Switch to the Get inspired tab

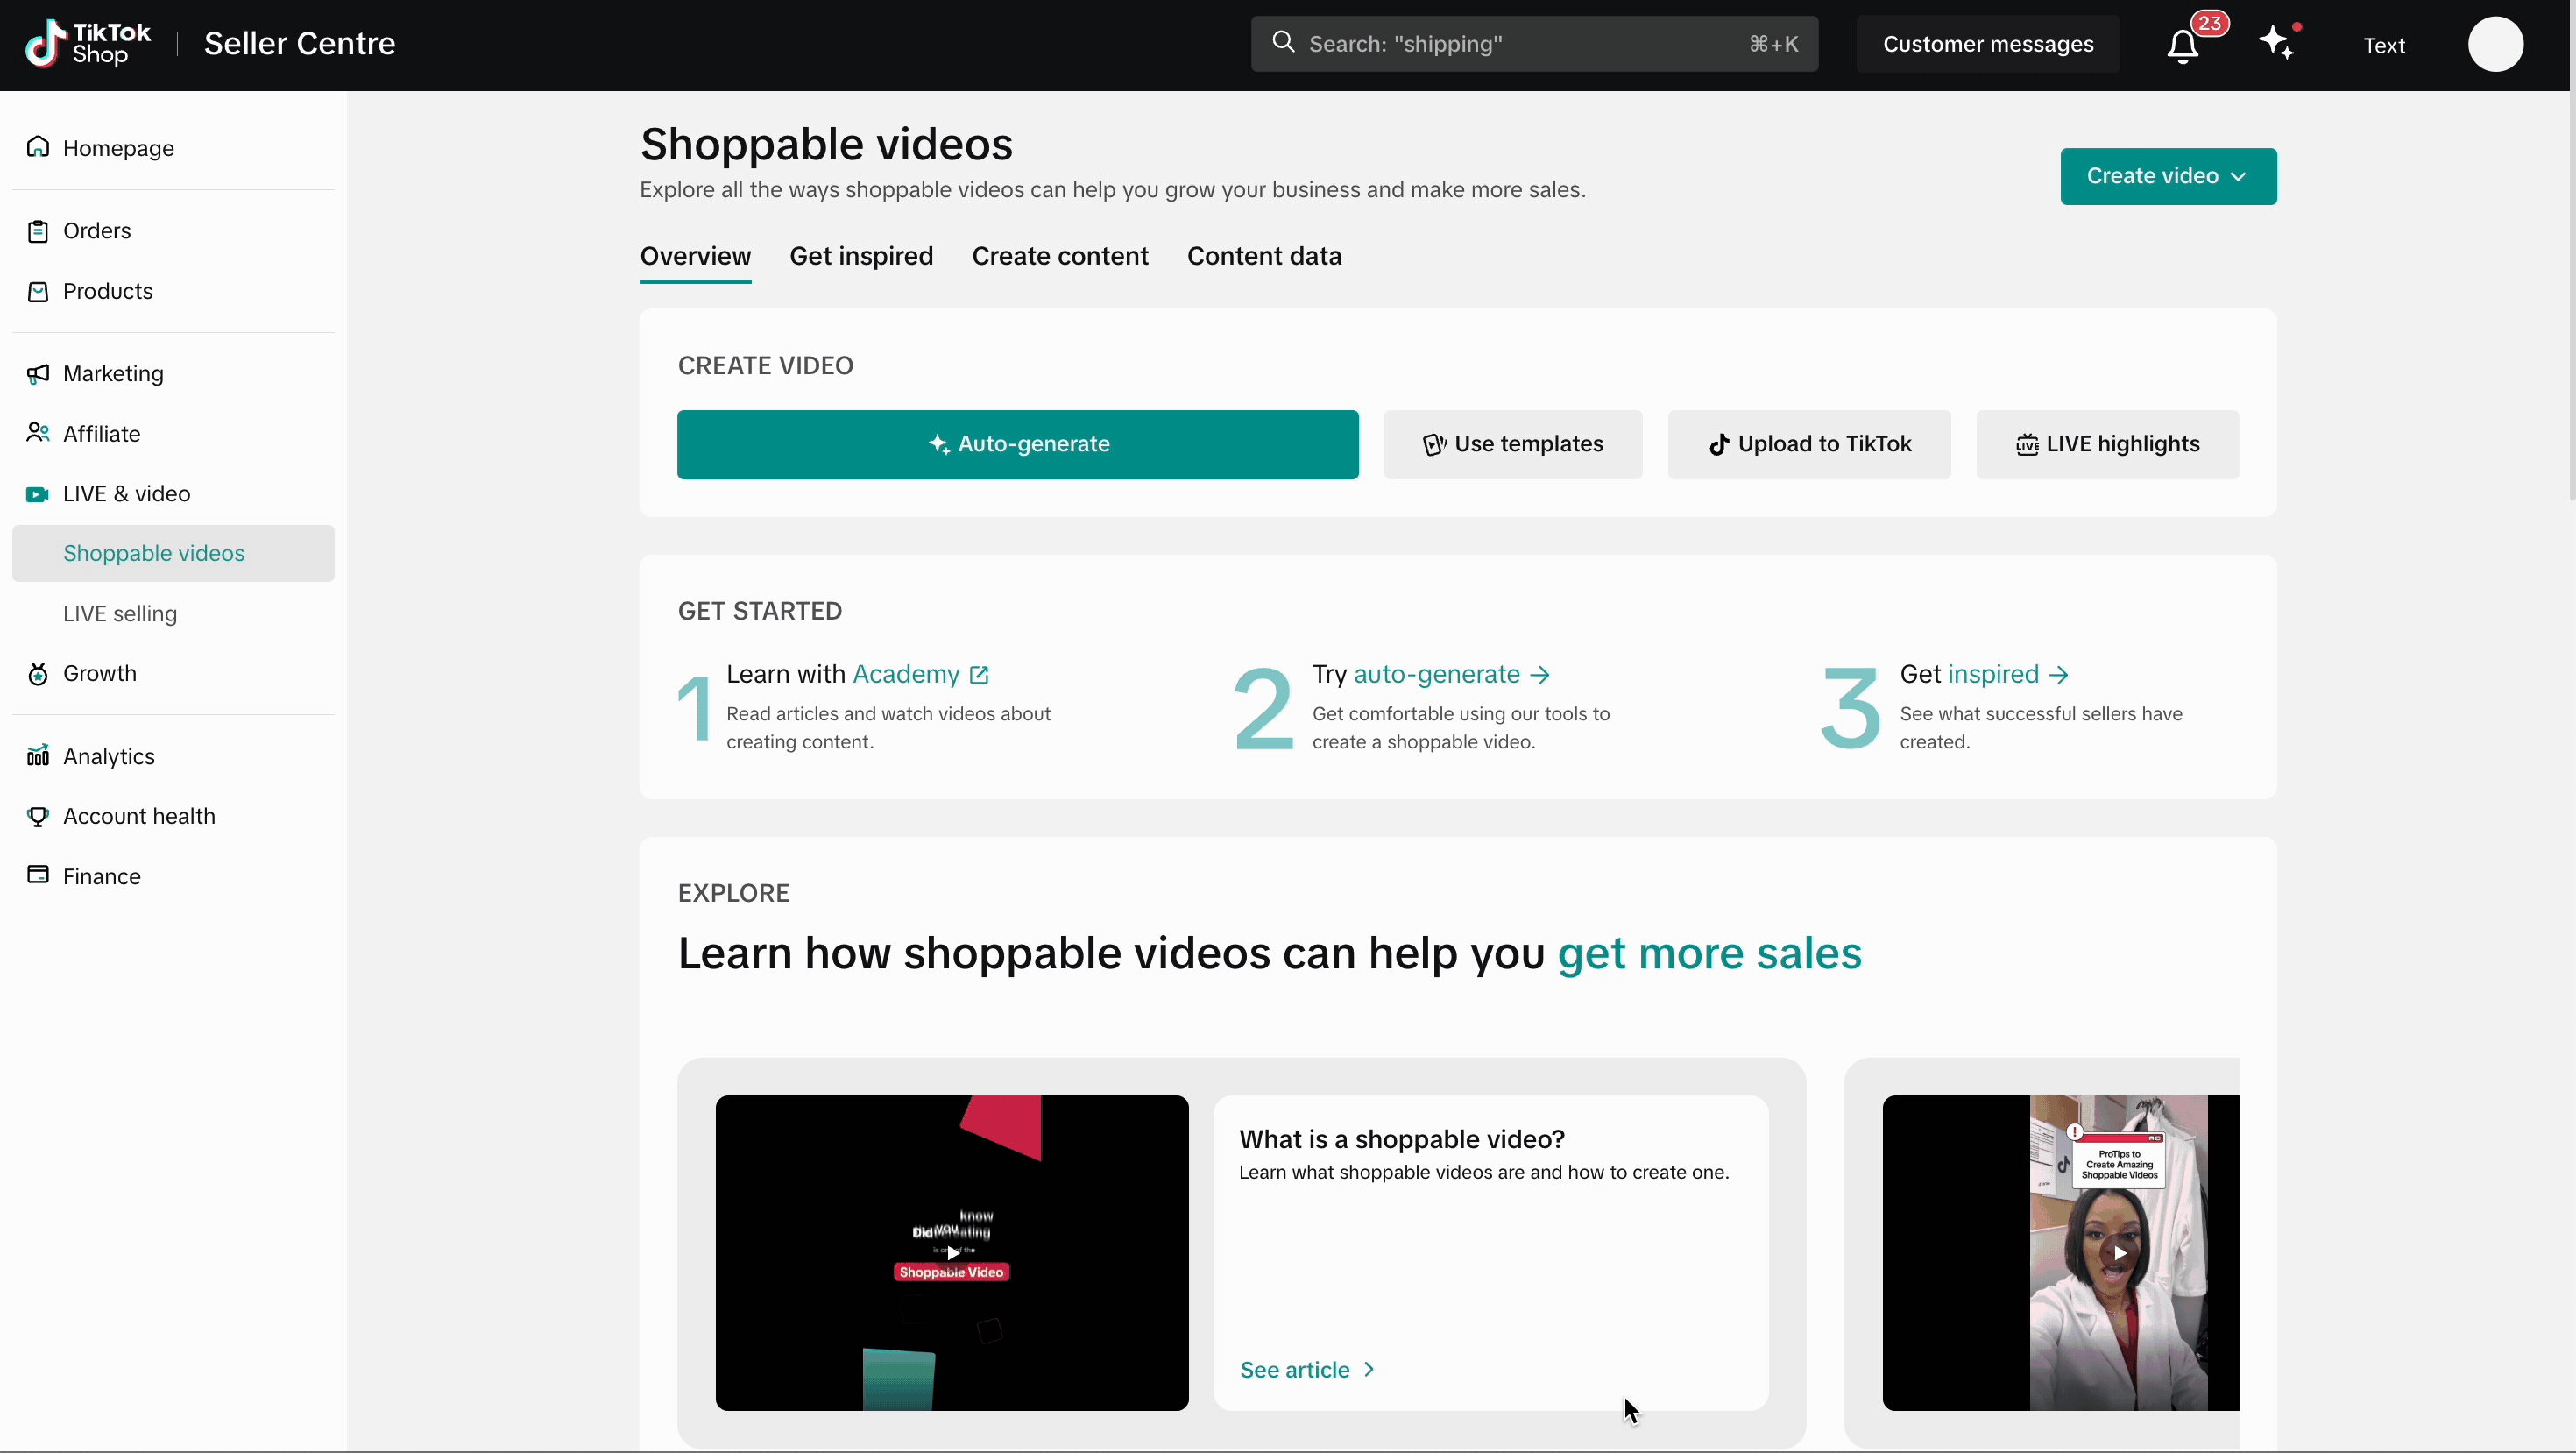pos(861,256)
